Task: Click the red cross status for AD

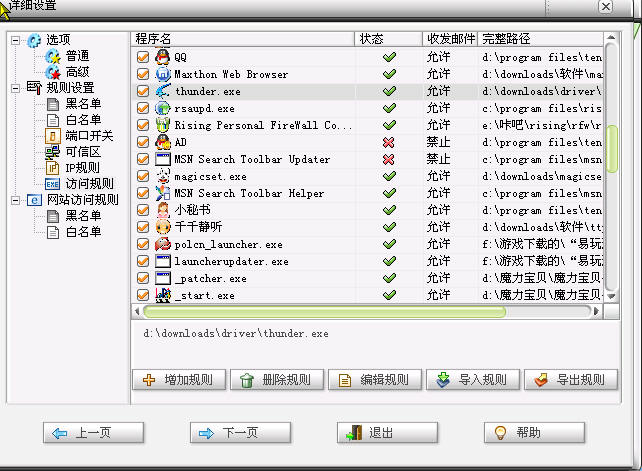Action: 388,142
